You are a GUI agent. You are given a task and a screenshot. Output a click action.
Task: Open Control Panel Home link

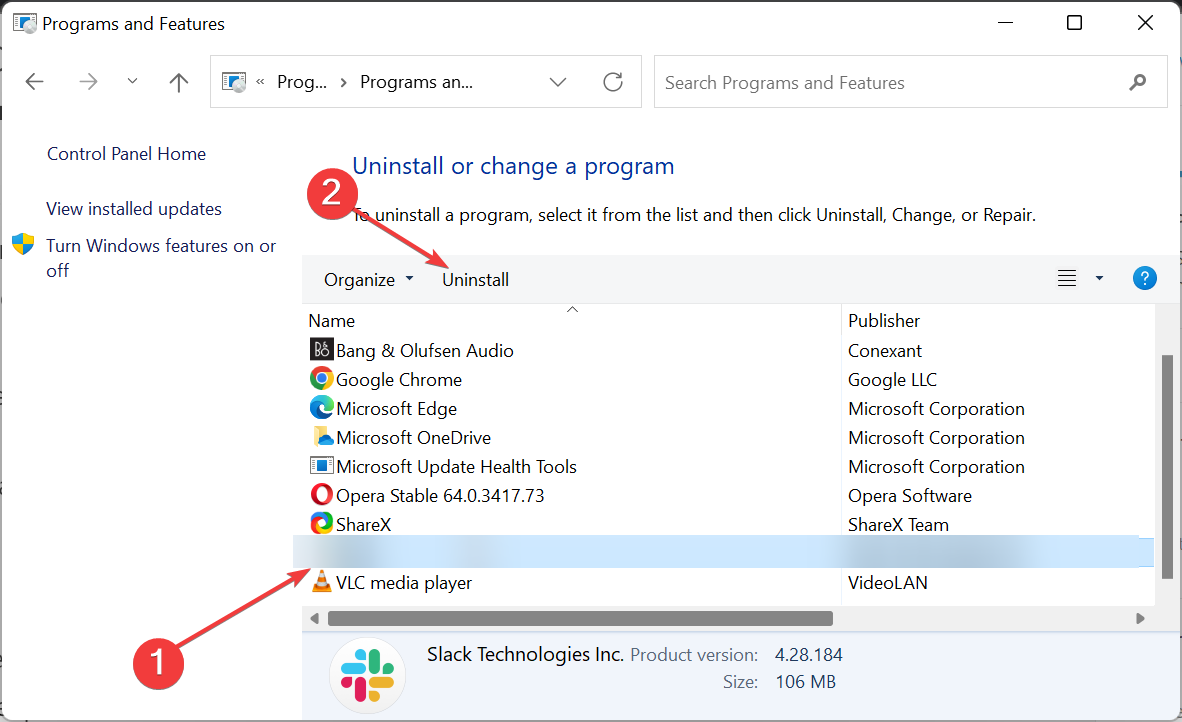[127, 154]
